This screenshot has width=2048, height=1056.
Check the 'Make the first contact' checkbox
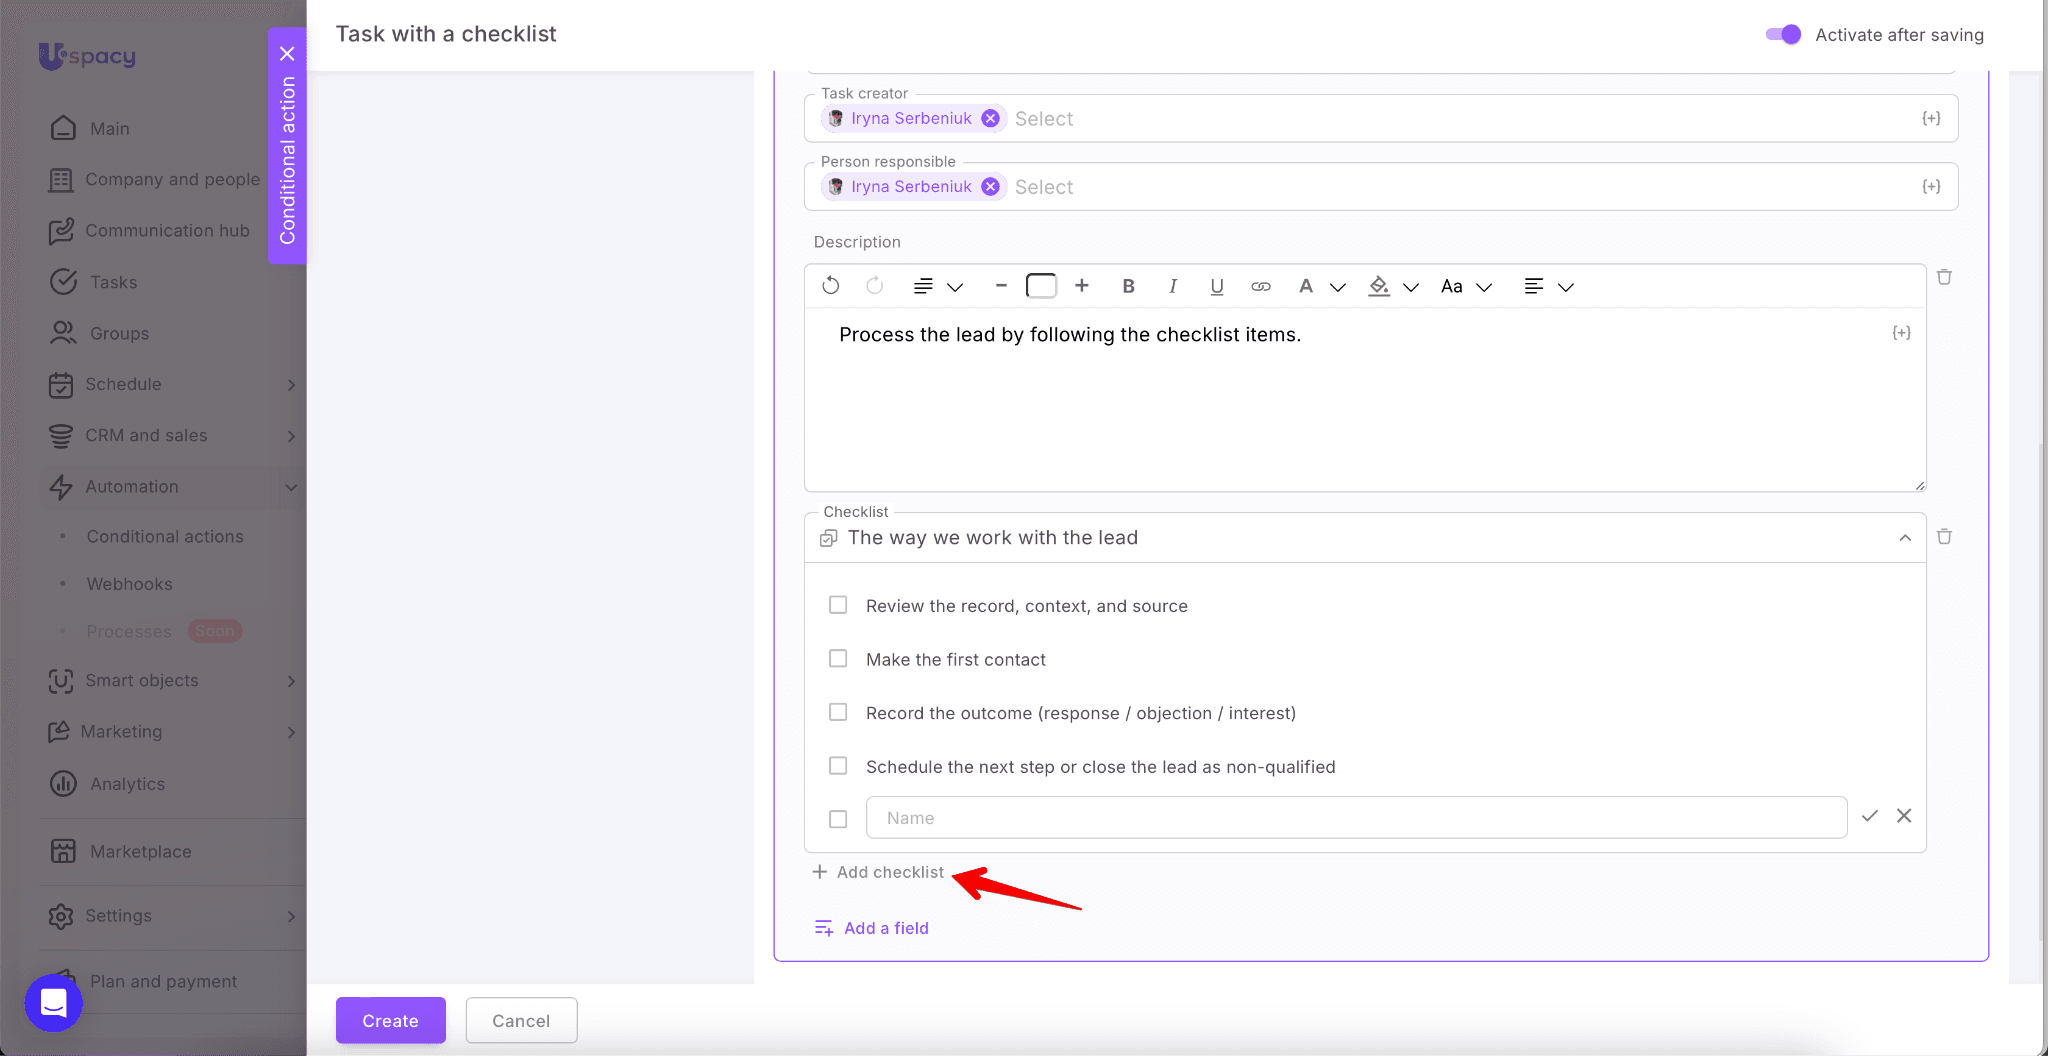pyautogui.click(x=838, y=659)
